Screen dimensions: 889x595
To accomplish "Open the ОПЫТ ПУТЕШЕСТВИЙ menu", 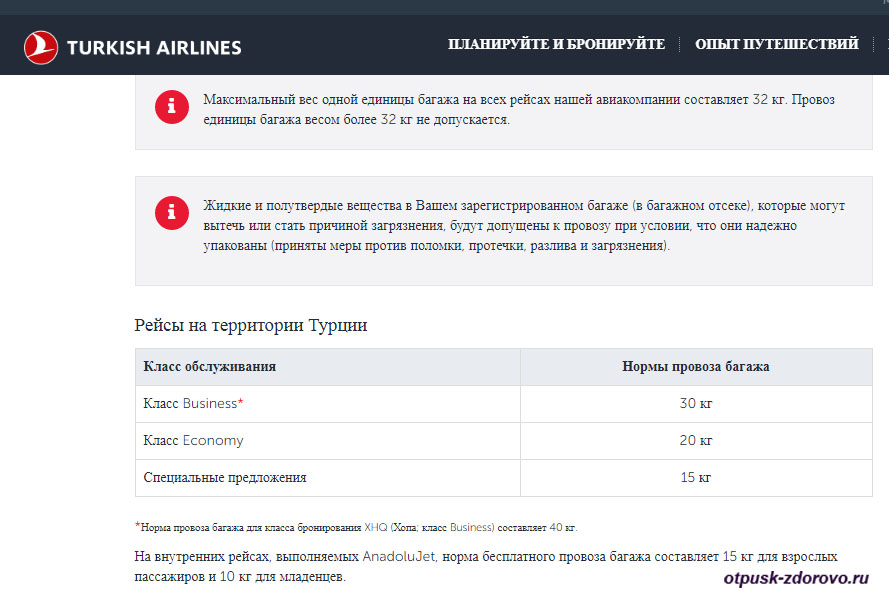I will pos(776,45).
